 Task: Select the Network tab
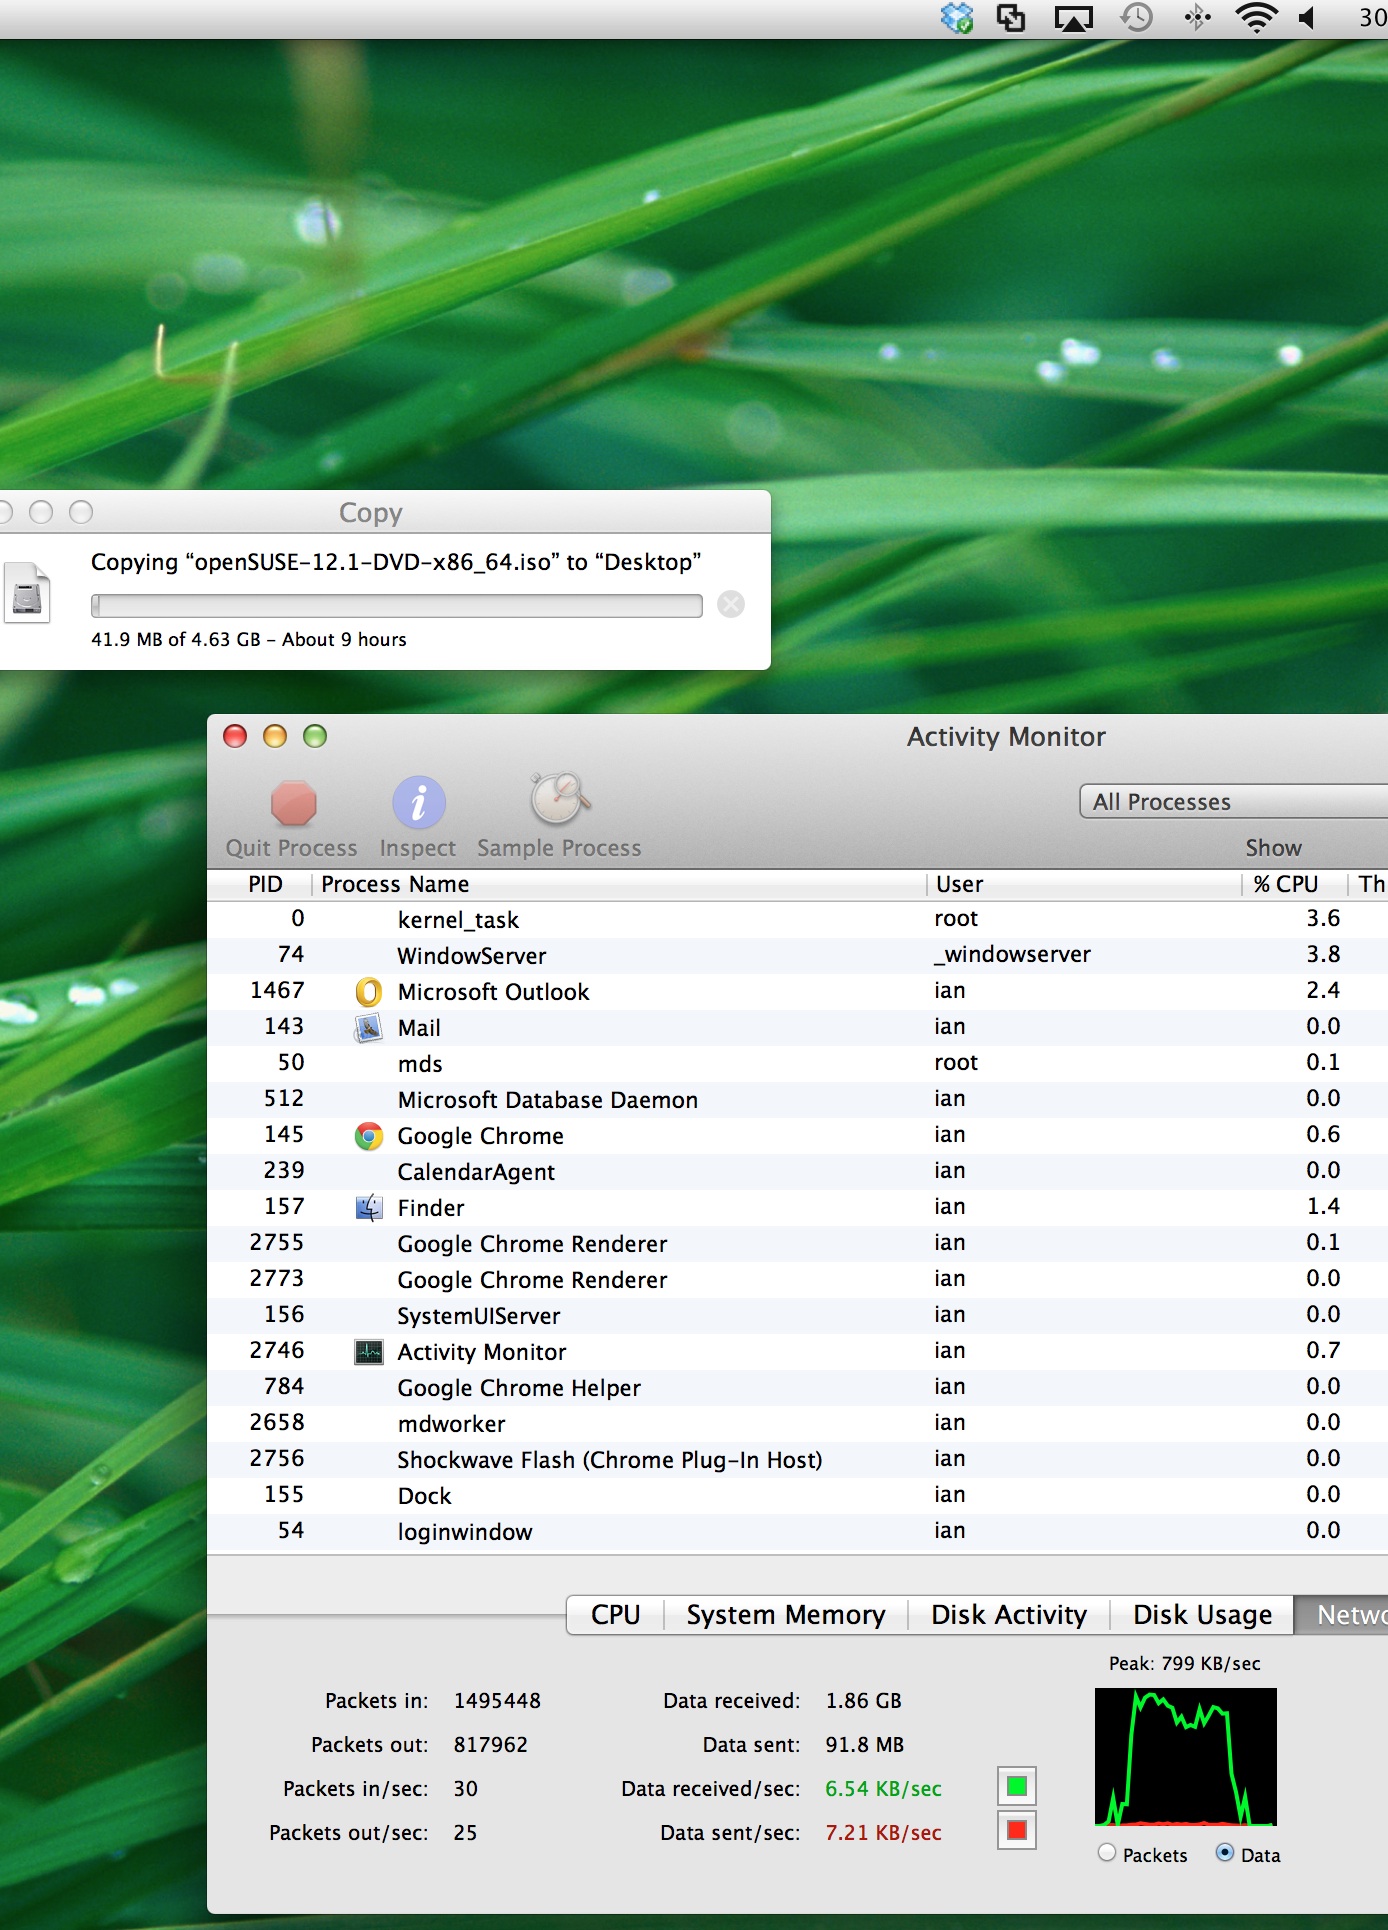point(1342,1615)
